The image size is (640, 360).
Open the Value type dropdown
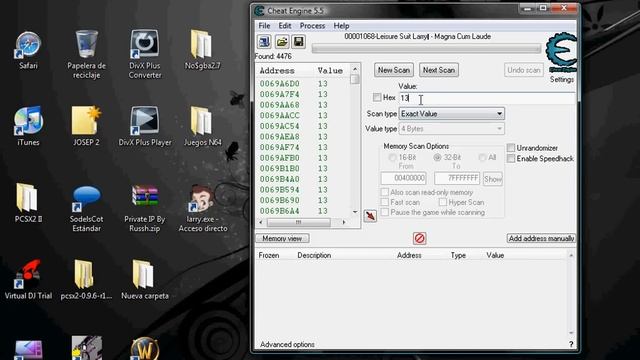pos(451,129)
